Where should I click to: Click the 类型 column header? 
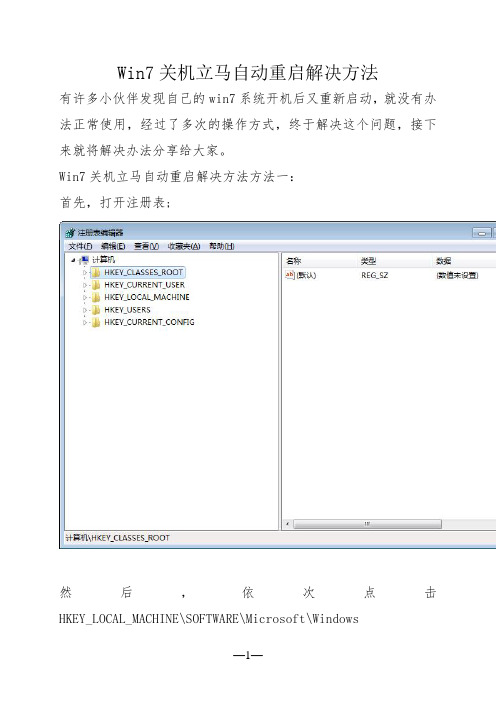click(x=368, y=261)
